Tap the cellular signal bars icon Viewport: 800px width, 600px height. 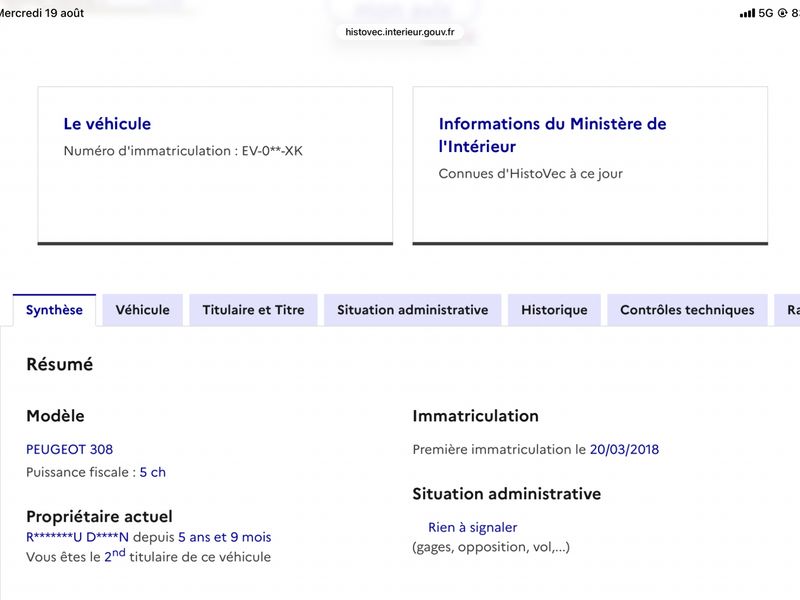point(747,13)
